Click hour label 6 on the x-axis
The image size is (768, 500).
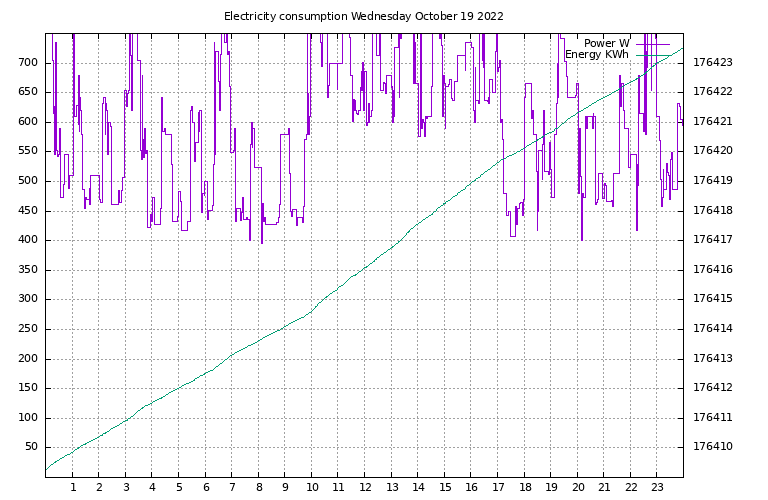coord(206,488)
